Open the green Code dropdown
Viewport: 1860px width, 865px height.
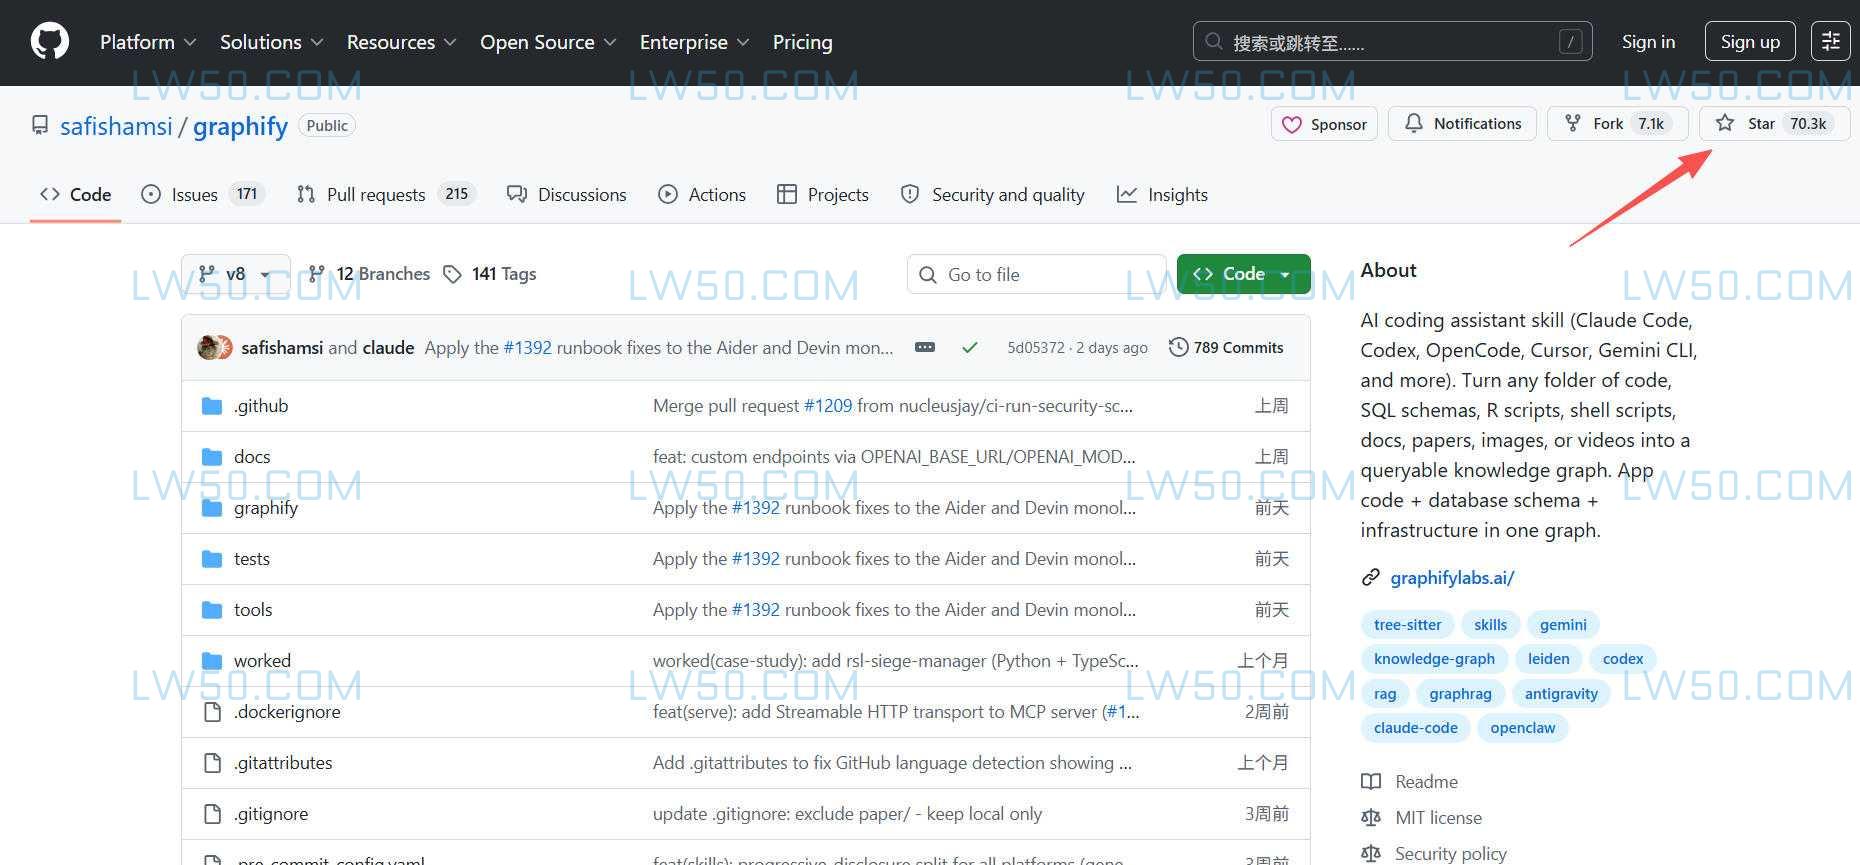click(x=1244, y=274)
